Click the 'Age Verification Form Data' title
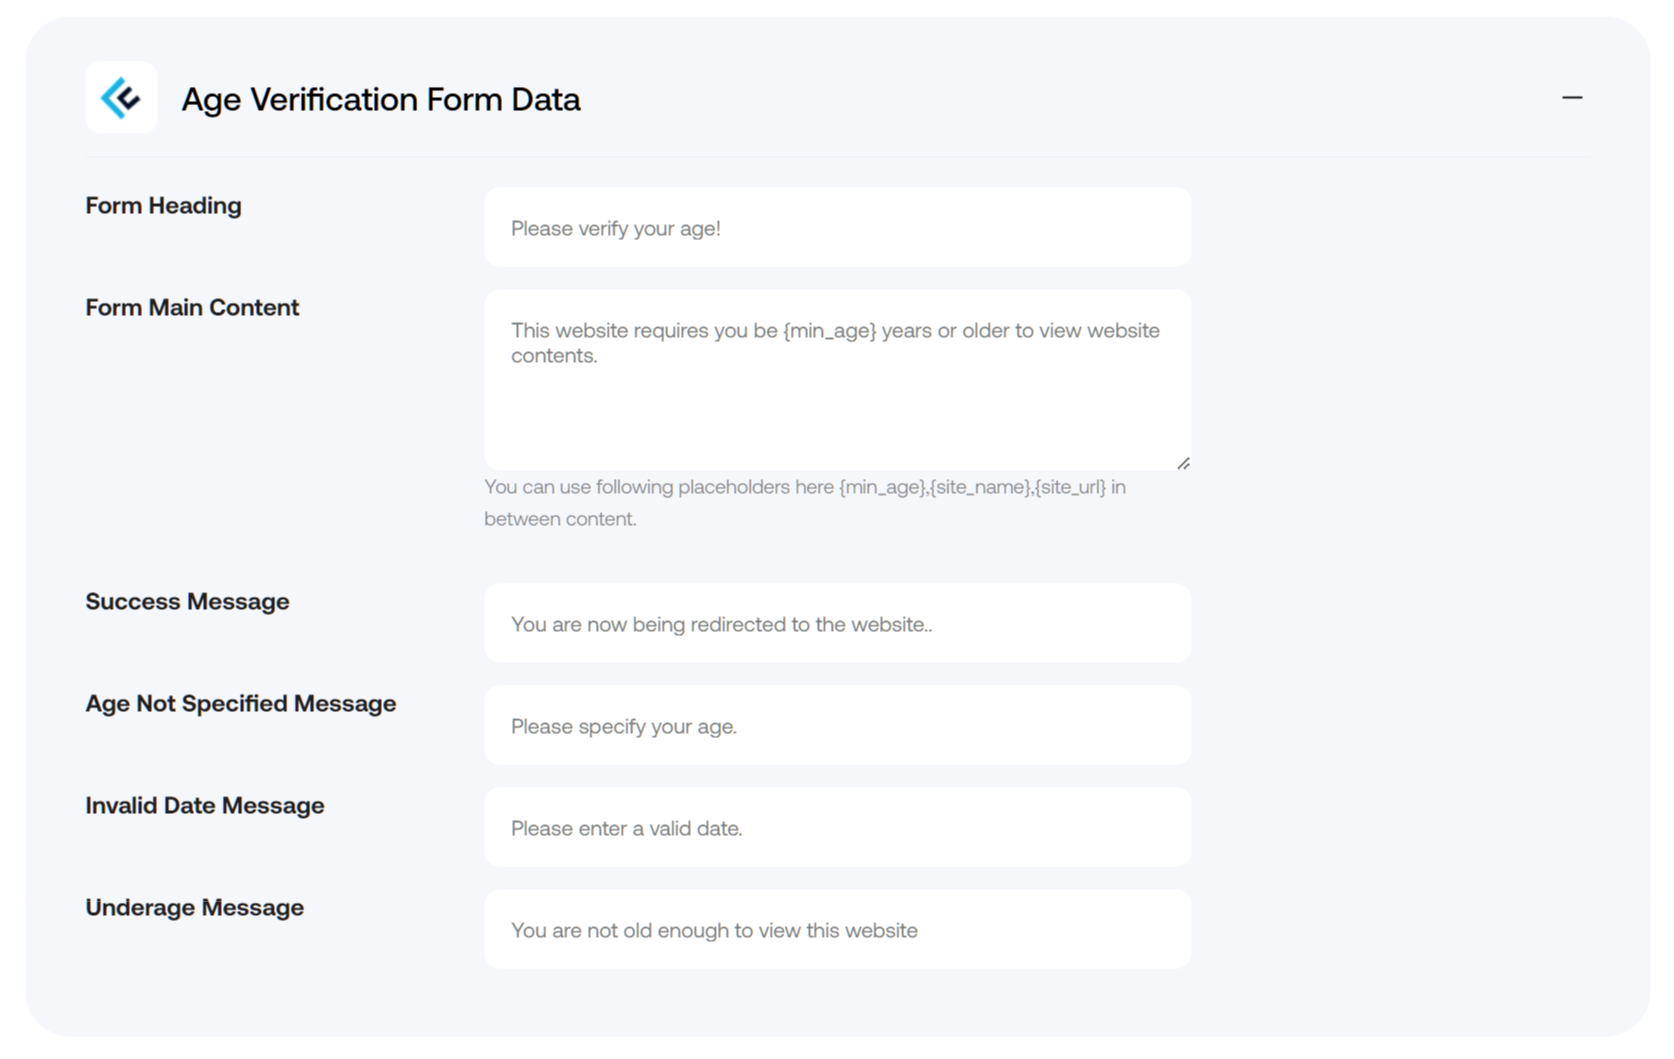Viewport: 1674px width, 1059px height. click(381, 99)
